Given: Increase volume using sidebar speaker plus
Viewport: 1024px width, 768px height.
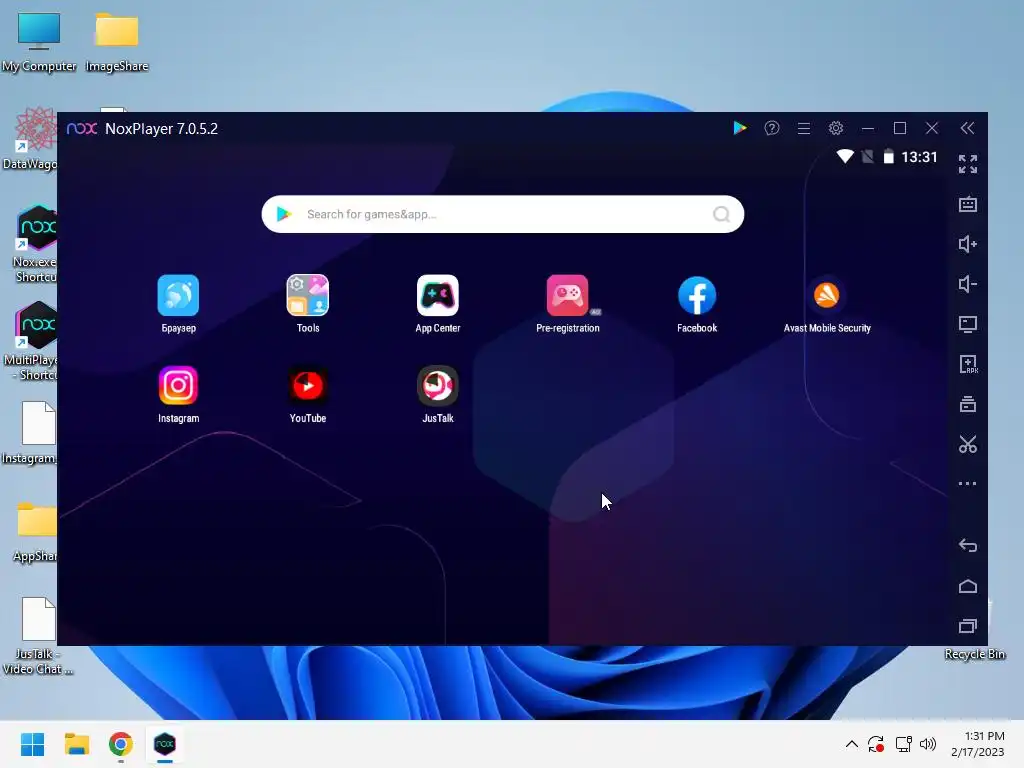Looking at the screenshot, I should (x=968, y=244).
